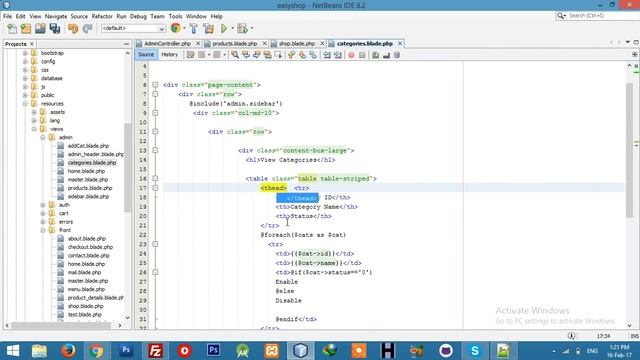
Task: Click the Shift Line Left icon
Action: coord(327,55)
